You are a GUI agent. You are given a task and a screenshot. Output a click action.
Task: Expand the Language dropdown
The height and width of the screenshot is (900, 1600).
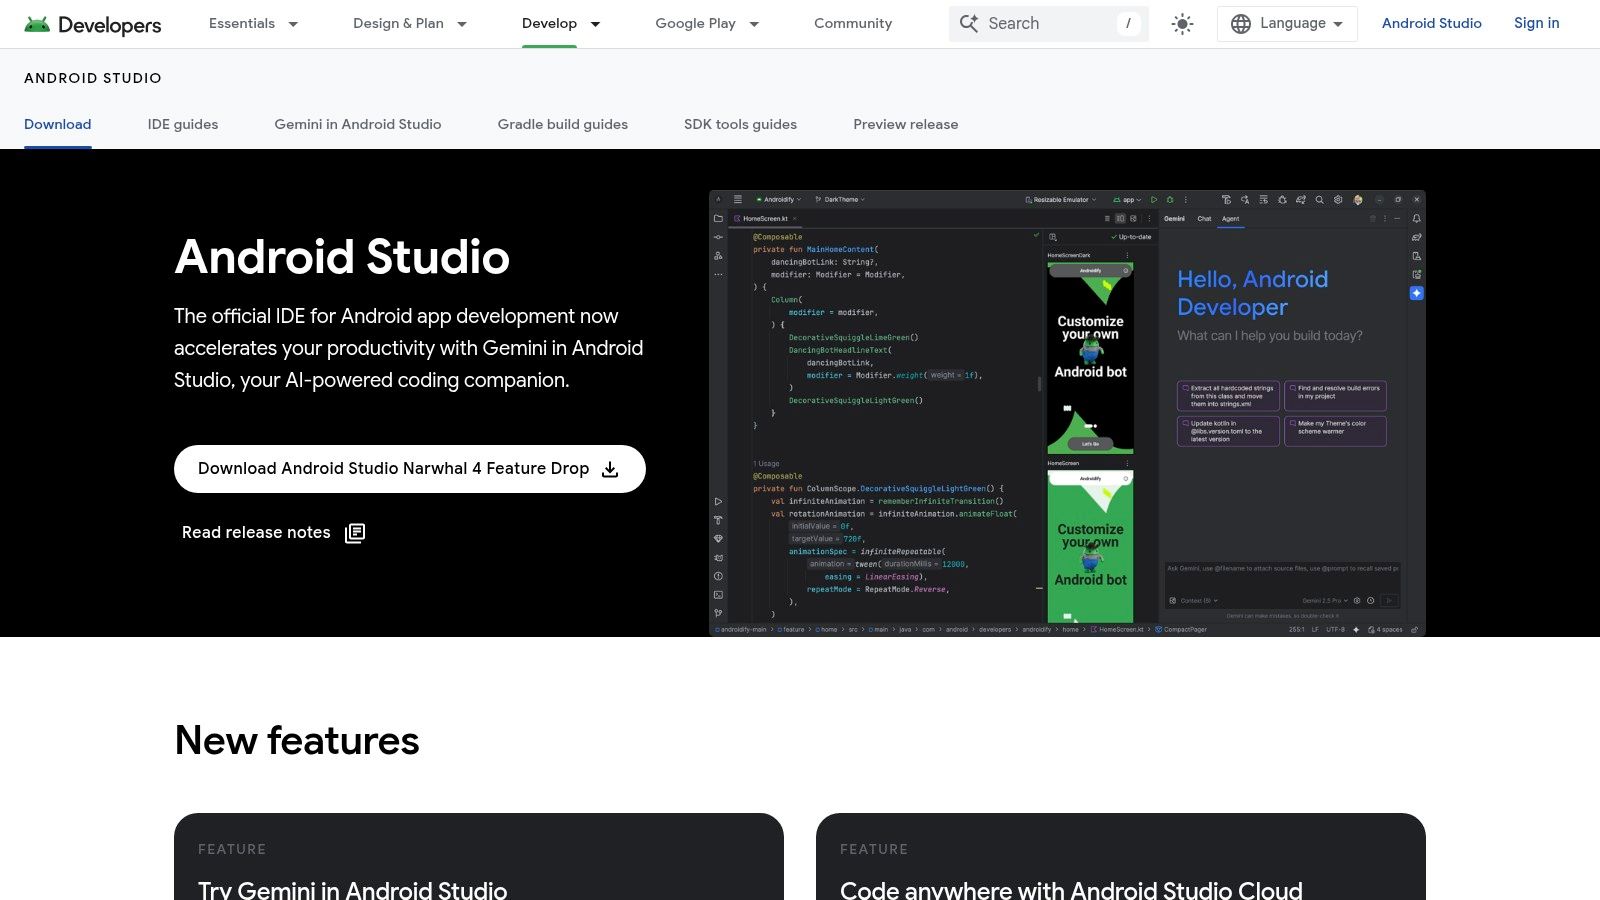pos(1287,23)
